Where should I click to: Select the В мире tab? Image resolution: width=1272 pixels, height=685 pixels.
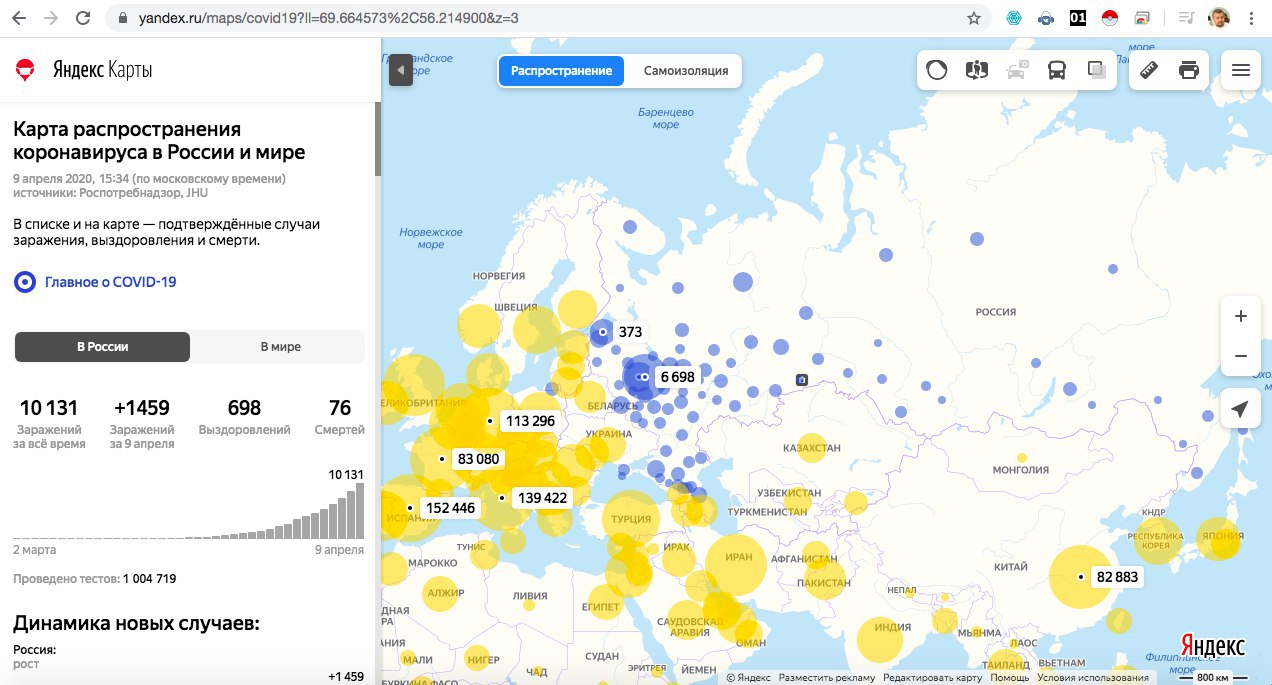click(280, 347)
